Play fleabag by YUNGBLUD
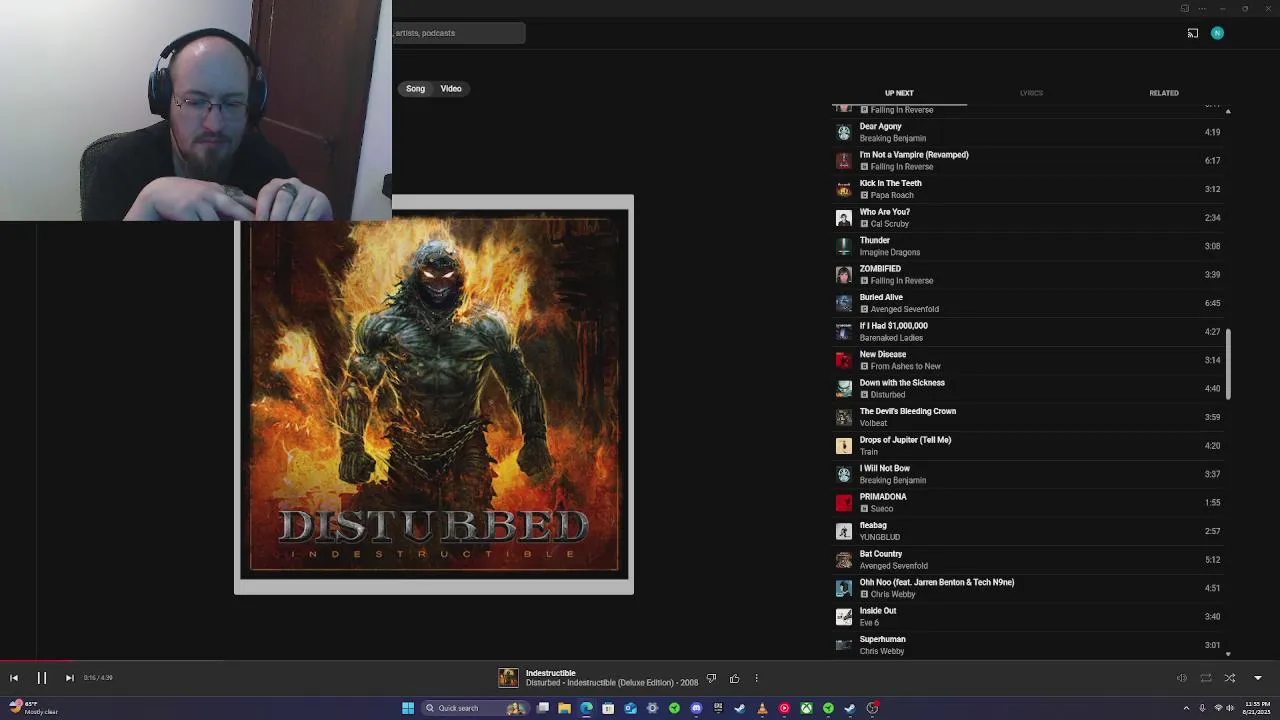The height and width of the screenshot is (720, 1280). click(1030, 531)
